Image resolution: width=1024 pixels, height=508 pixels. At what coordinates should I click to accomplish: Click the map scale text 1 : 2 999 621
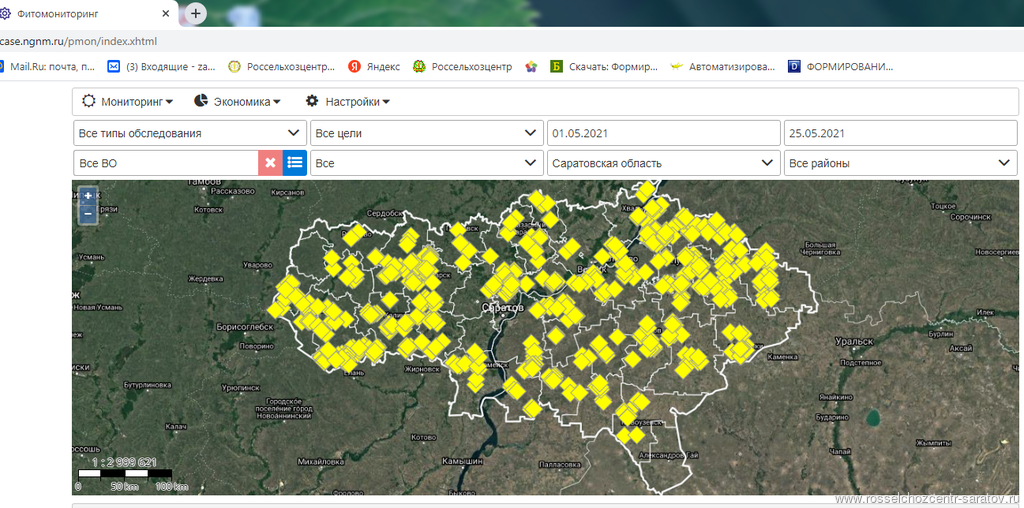coord(124,462)
